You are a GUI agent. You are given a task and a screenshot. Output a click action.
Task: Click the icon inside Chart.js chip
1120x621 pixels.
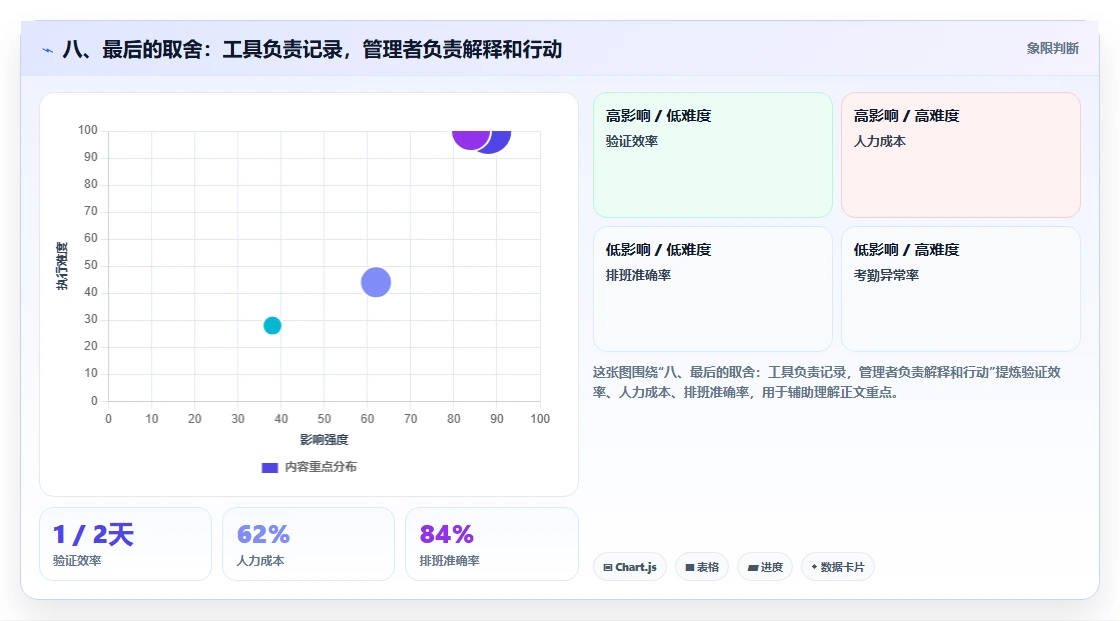point(608,567)
